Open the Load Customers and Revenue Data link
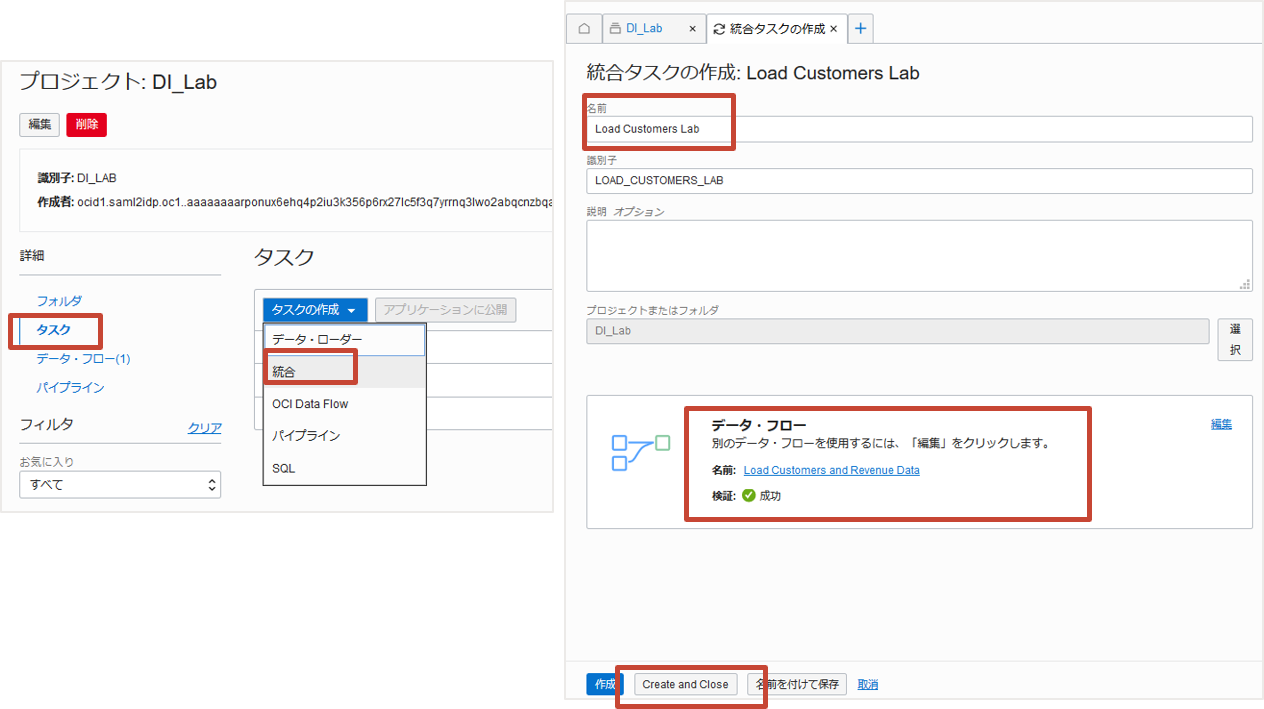Viewport: 1264px width, 709px height. click(x=832, y=471)
